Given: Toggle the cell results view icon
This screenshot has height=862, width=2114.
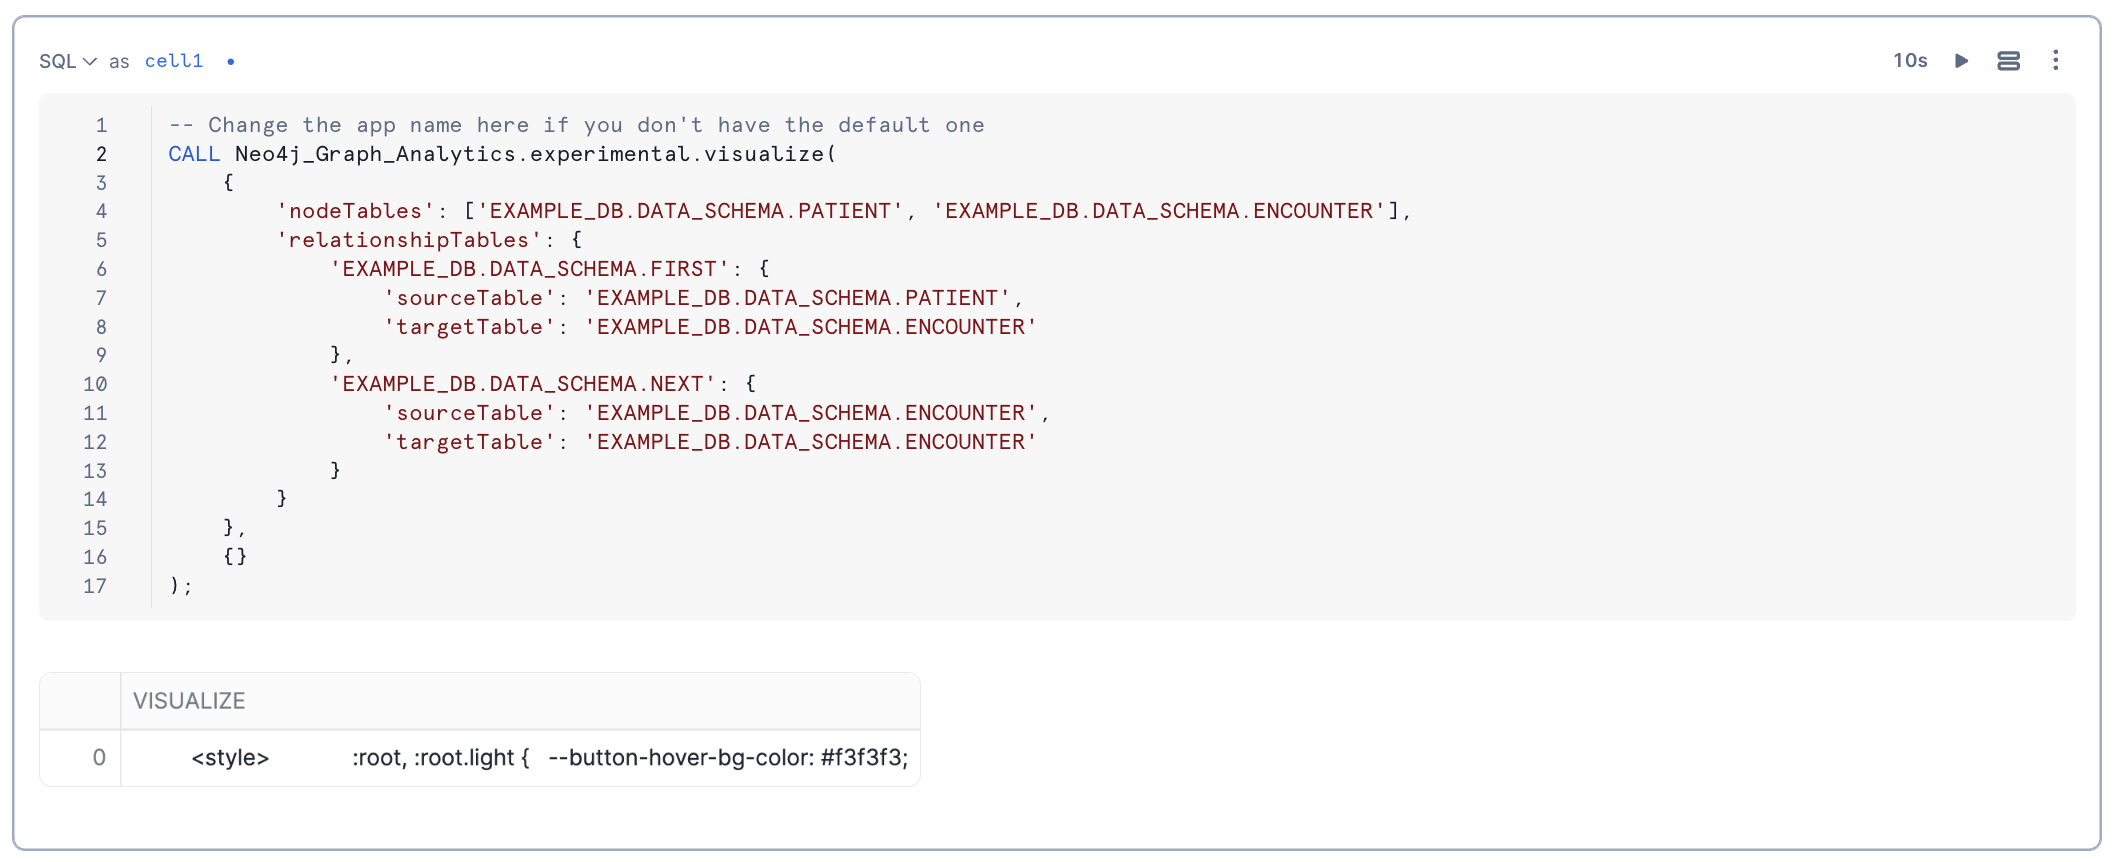Looking at the screenshot, I should click(x=2008, y=61).
